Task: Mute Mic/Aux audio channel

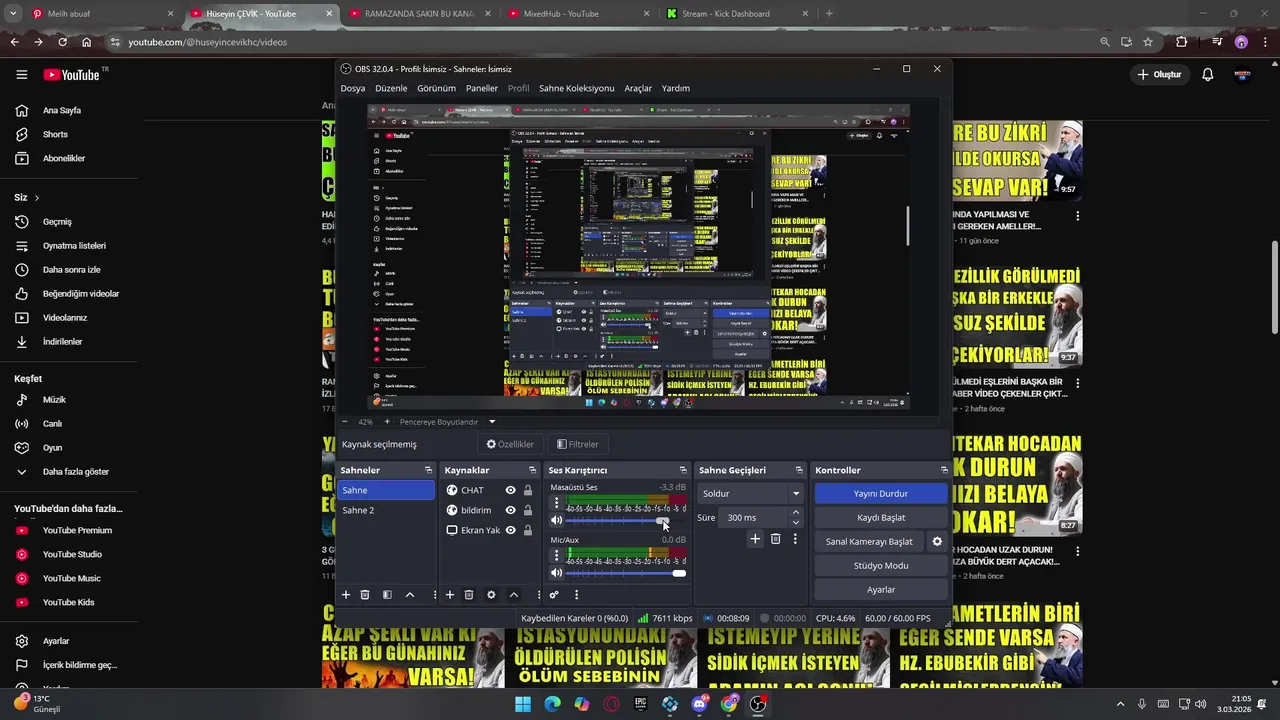Action: pos(556,573)
